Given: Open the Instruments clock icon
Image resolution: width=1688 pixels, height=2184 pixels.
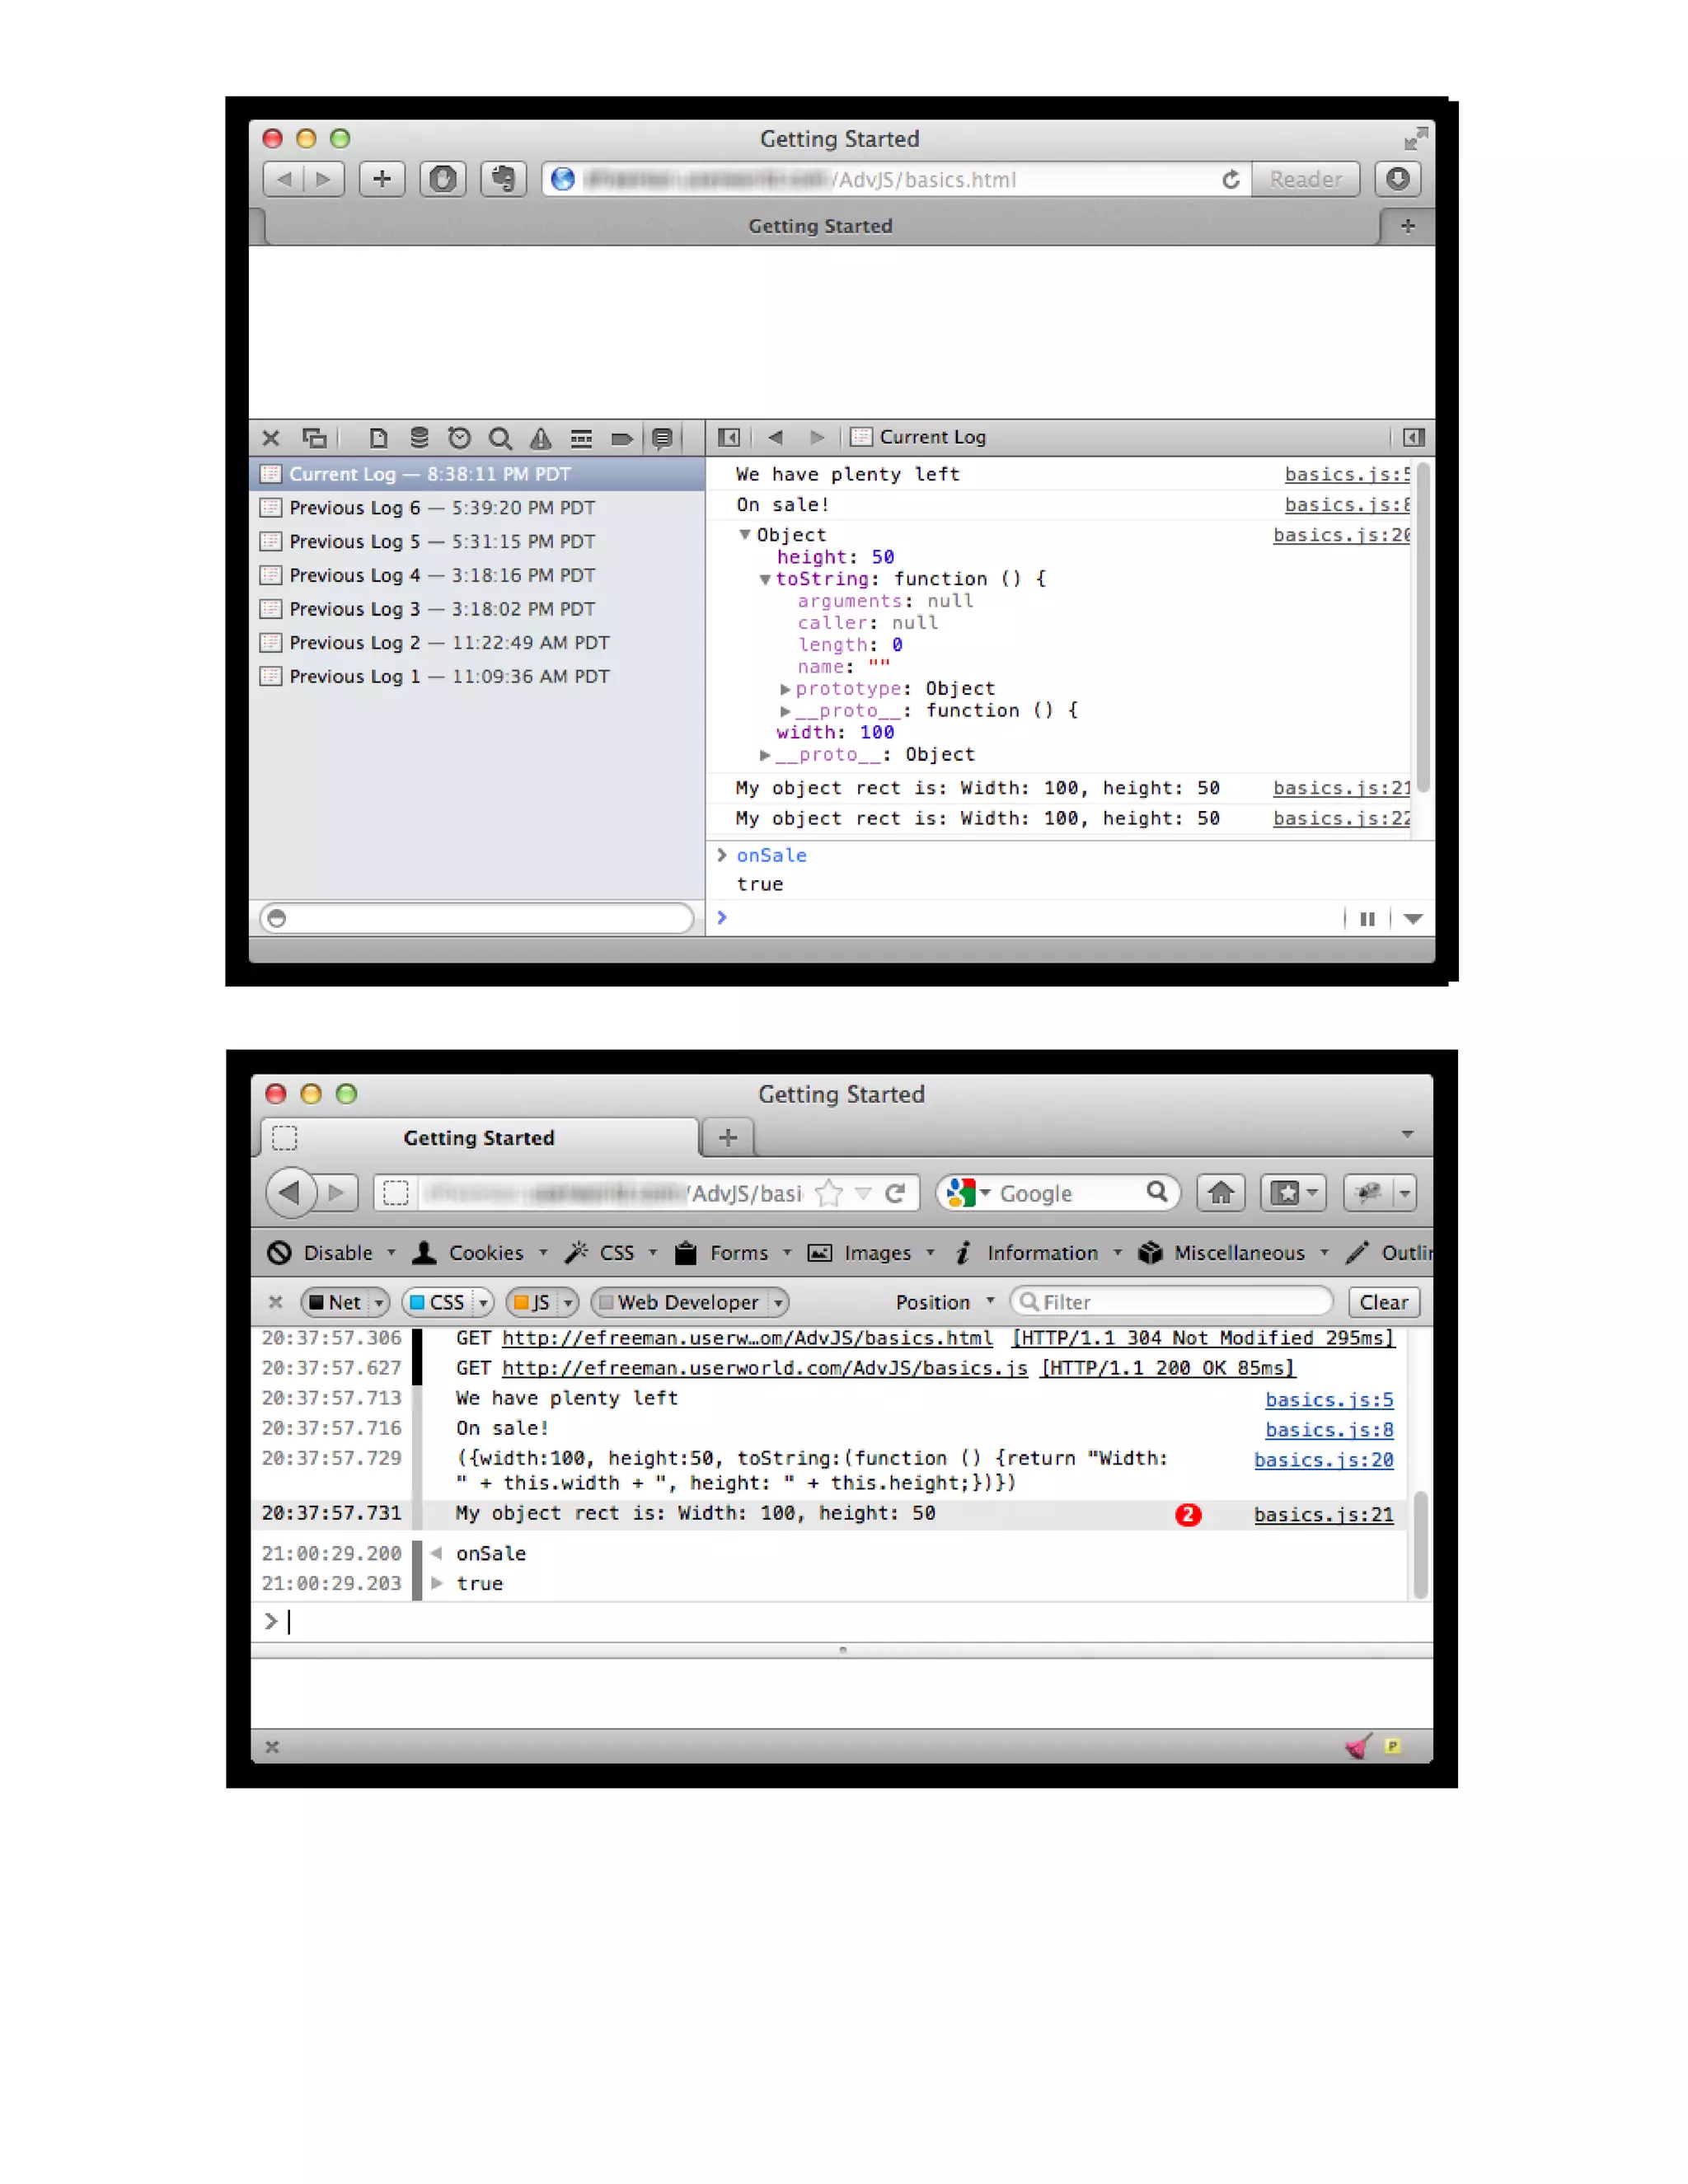Looking at the screenshot, I should [x=459, y=438].
